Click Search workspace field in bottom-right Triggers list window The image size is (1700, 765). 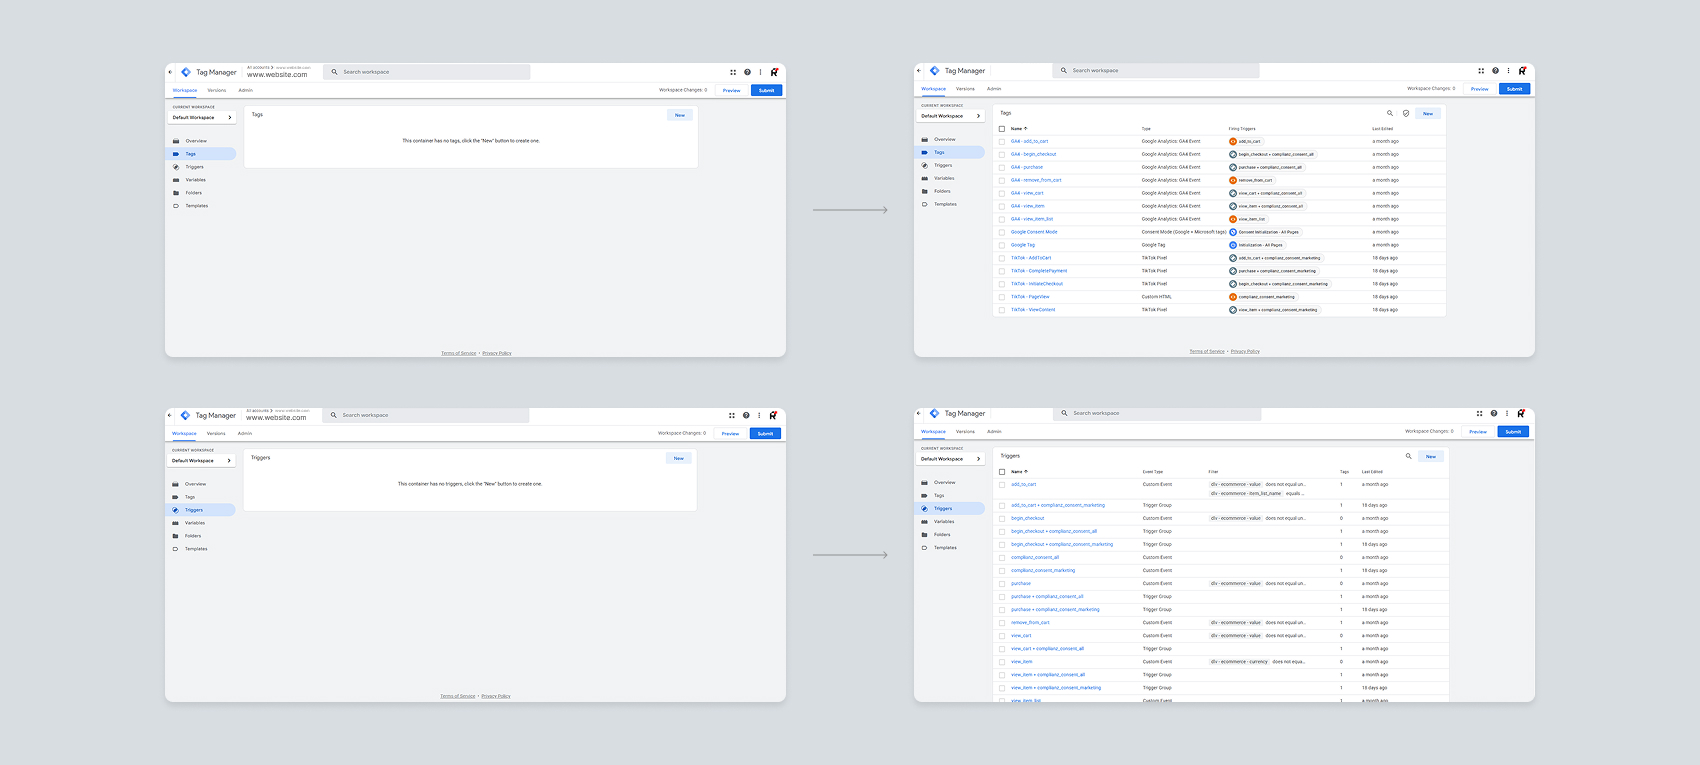(1157, 413)
